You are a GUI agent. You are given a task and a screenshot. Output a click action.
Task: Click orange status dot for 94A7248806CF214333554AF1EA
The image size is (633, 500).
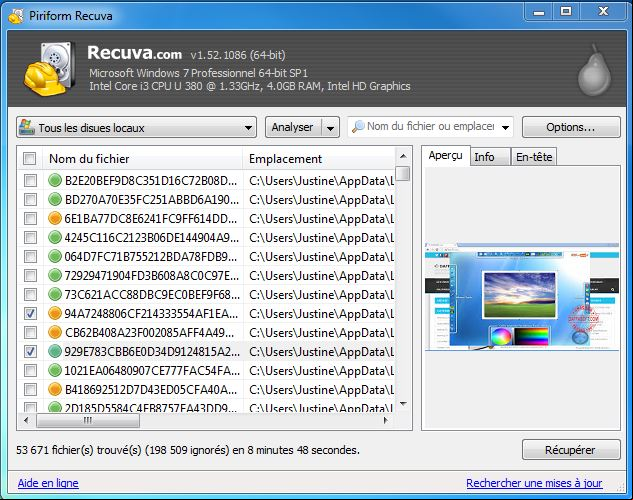pos(54,313)
